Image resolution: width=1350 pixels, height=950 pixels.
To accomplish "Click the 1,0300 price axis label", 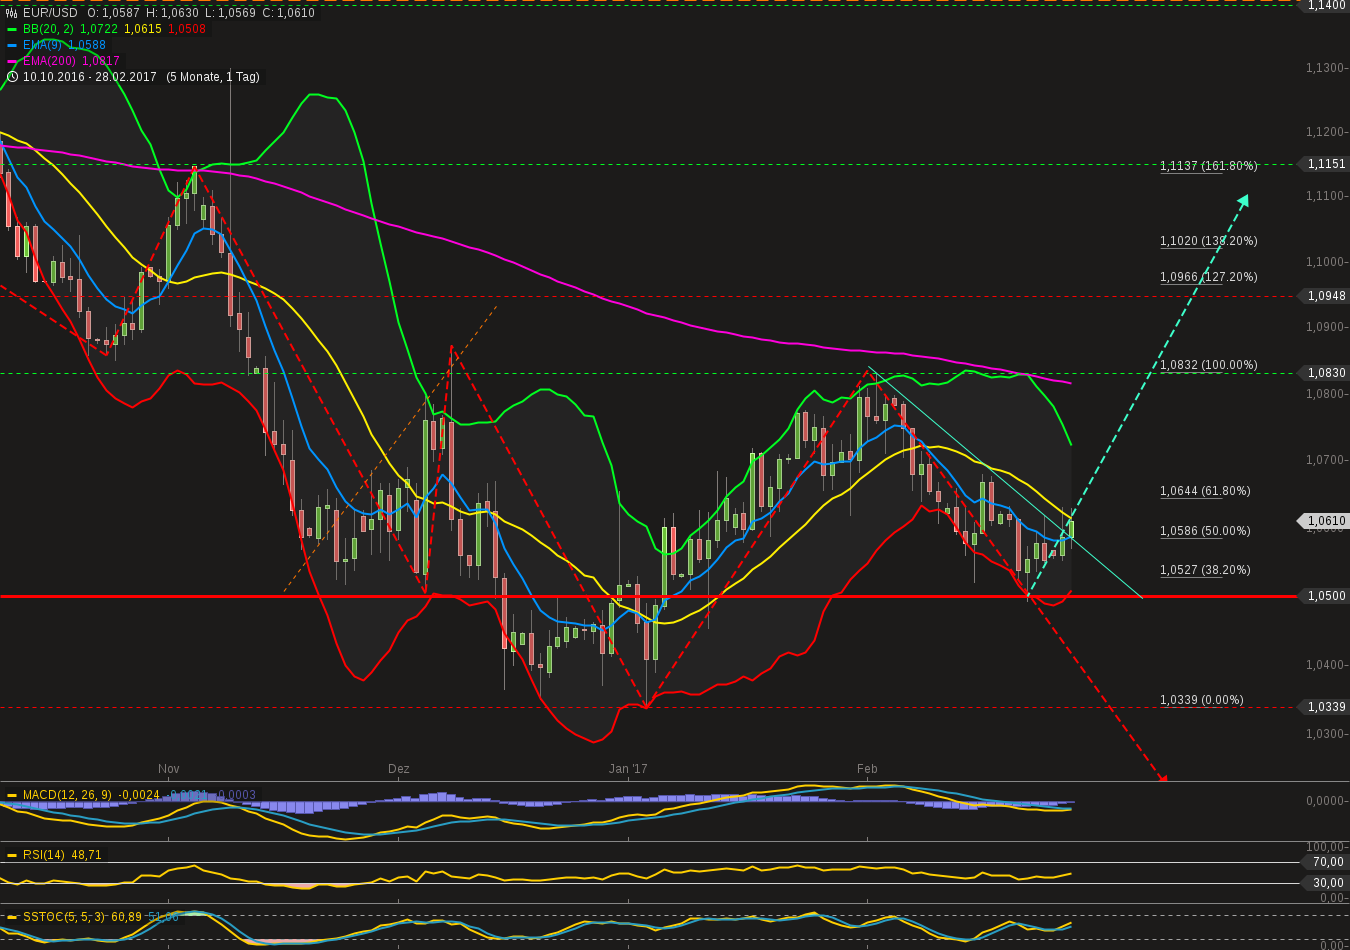I will [1325, 734].
